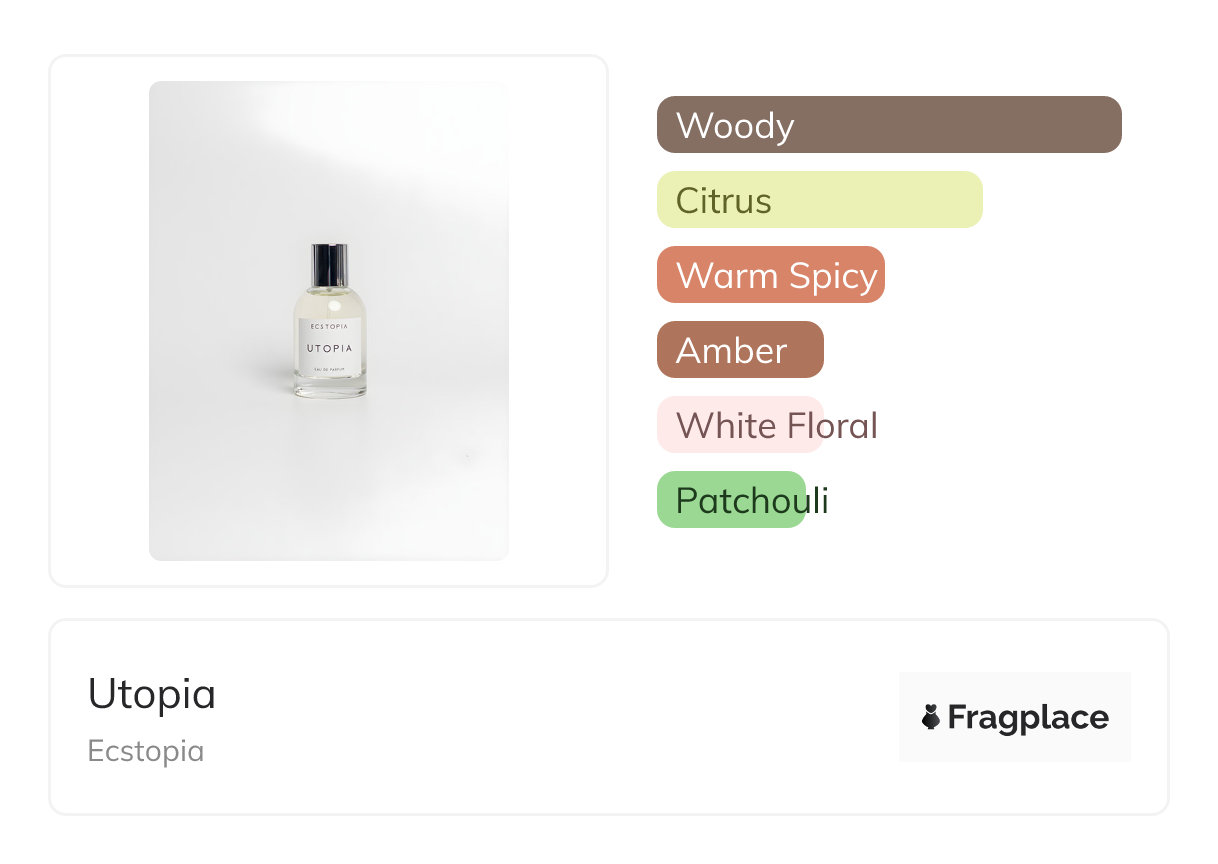Click the Utopia fragrance title
Image resolution: width=1218 pixels, height=864 pixels.
tap(152, 694)
